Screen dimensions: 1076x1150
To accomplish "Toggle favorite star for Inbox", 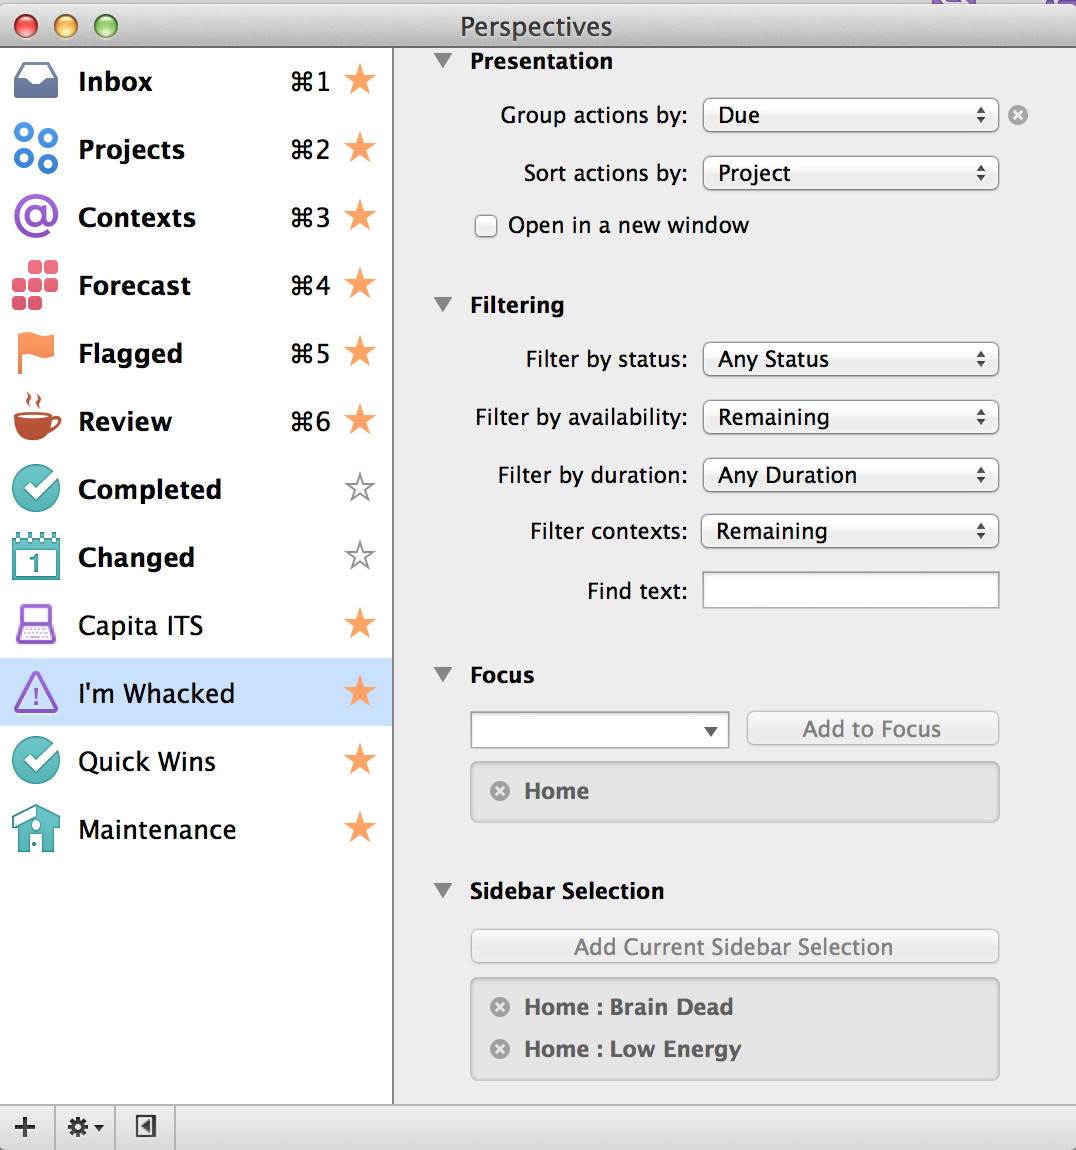I will 360,80.
